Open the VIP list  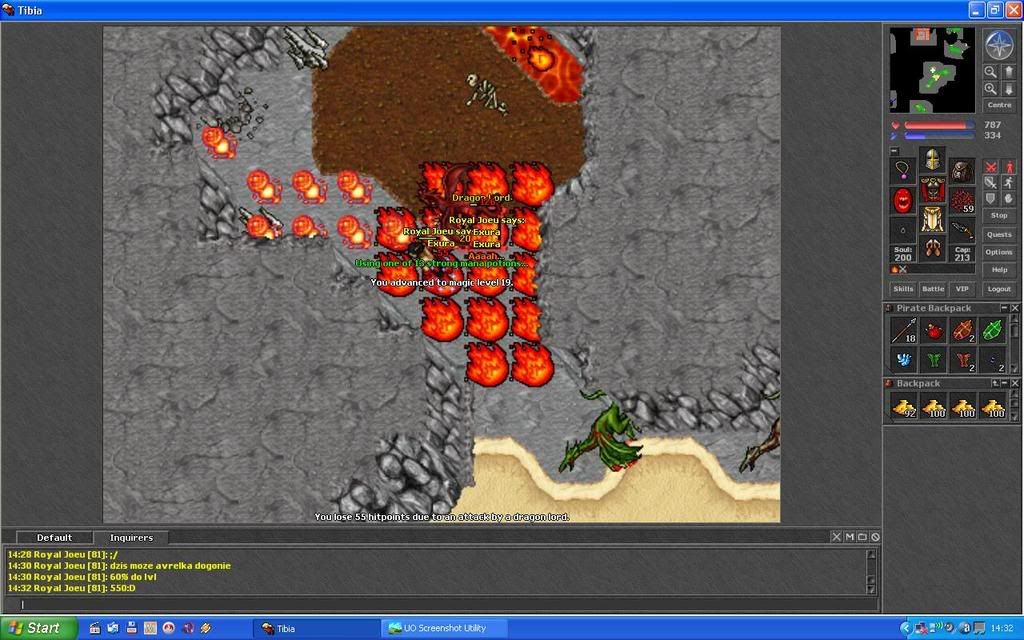pyautogui.click(x=962, y=289)
